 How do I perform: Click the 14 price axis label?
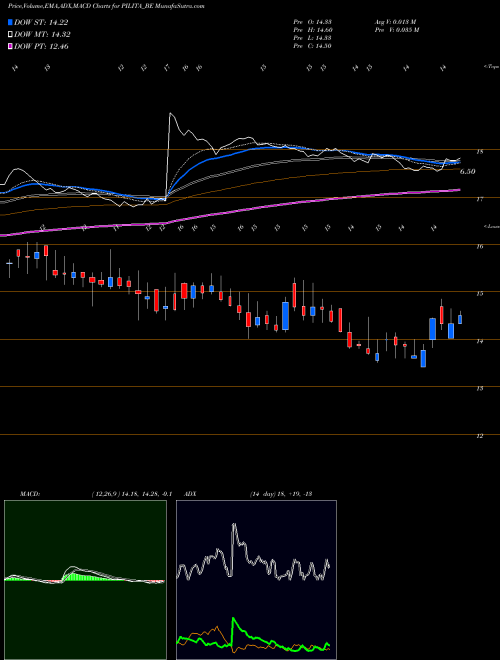[x=479, y=341]
